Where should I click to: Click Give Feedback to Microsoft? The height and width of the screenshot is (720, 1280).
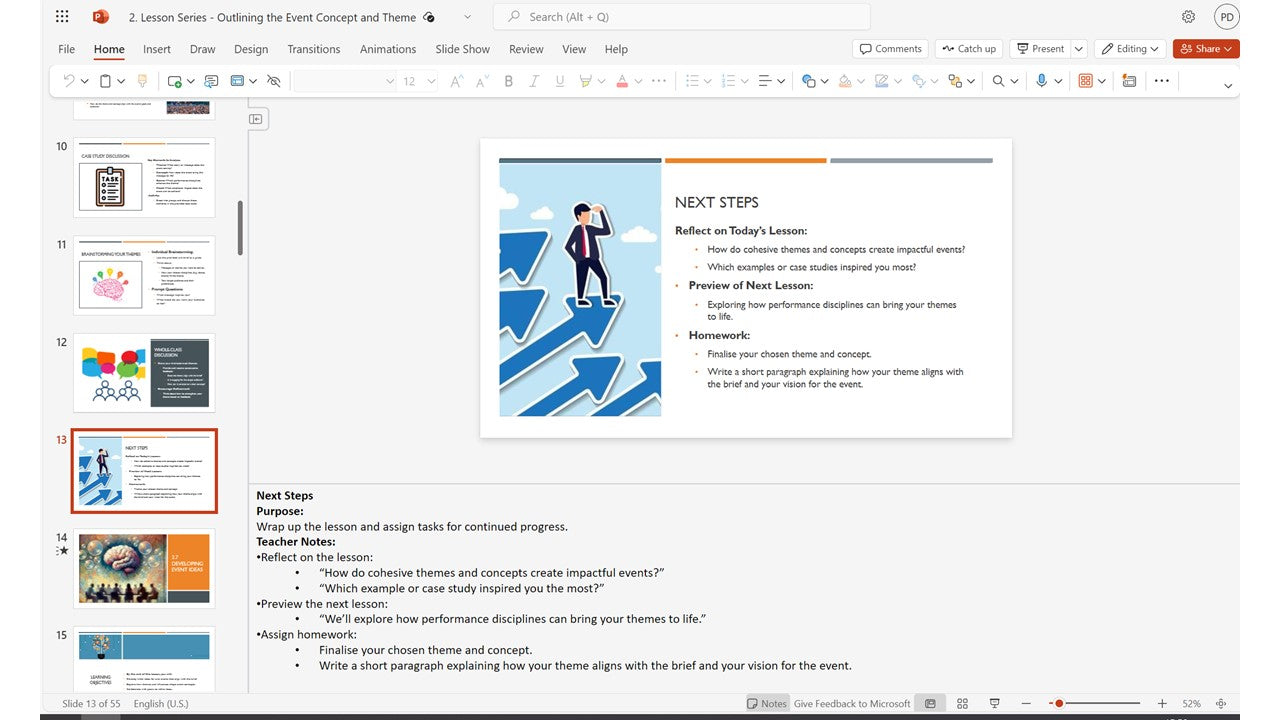(852, 704)
